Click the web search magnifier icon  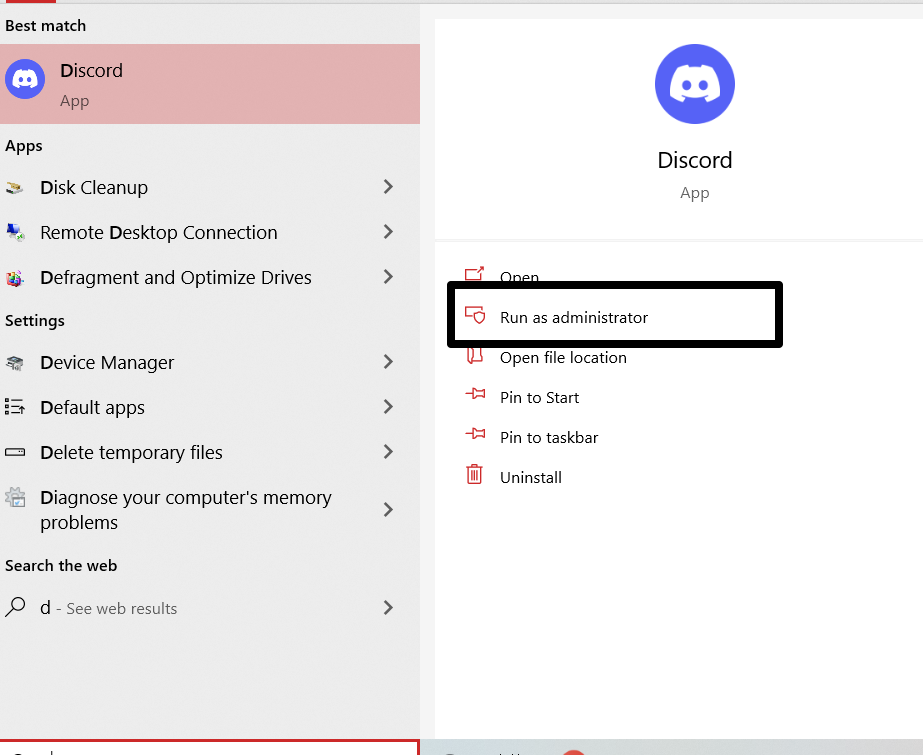[x=15, y=607]
